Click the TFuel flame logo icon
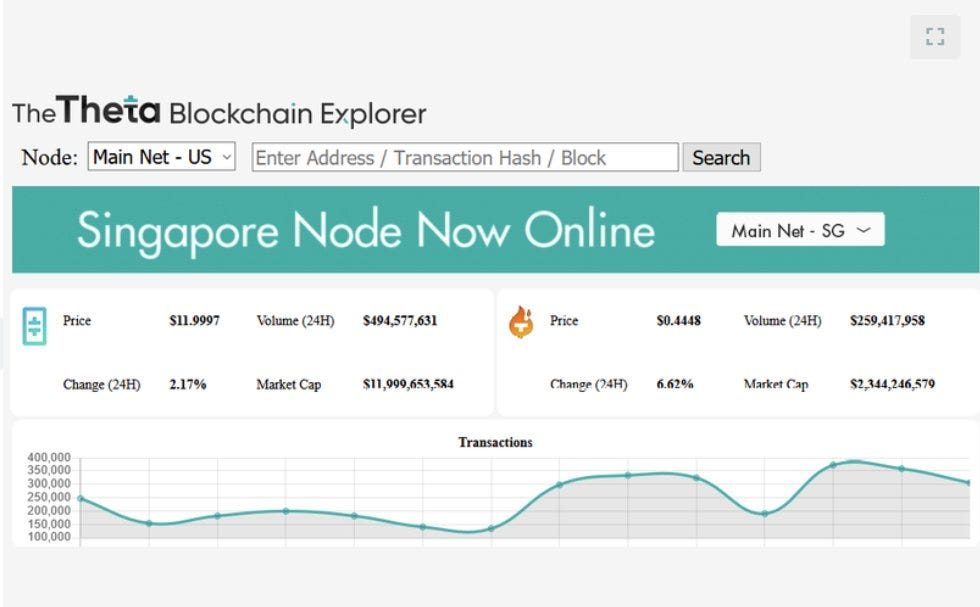This screenshot has height=607, width=980. [521, 322]
